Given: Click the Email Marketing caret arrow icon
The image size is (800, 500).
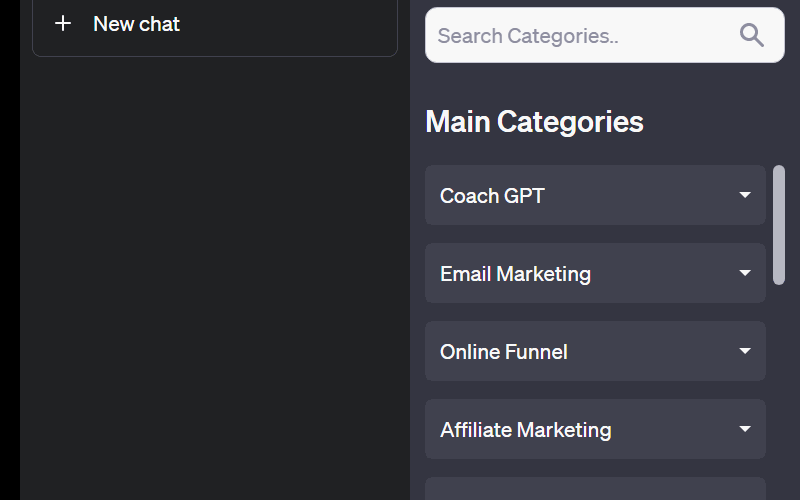Looking at the screenshot, I should 745,273.
